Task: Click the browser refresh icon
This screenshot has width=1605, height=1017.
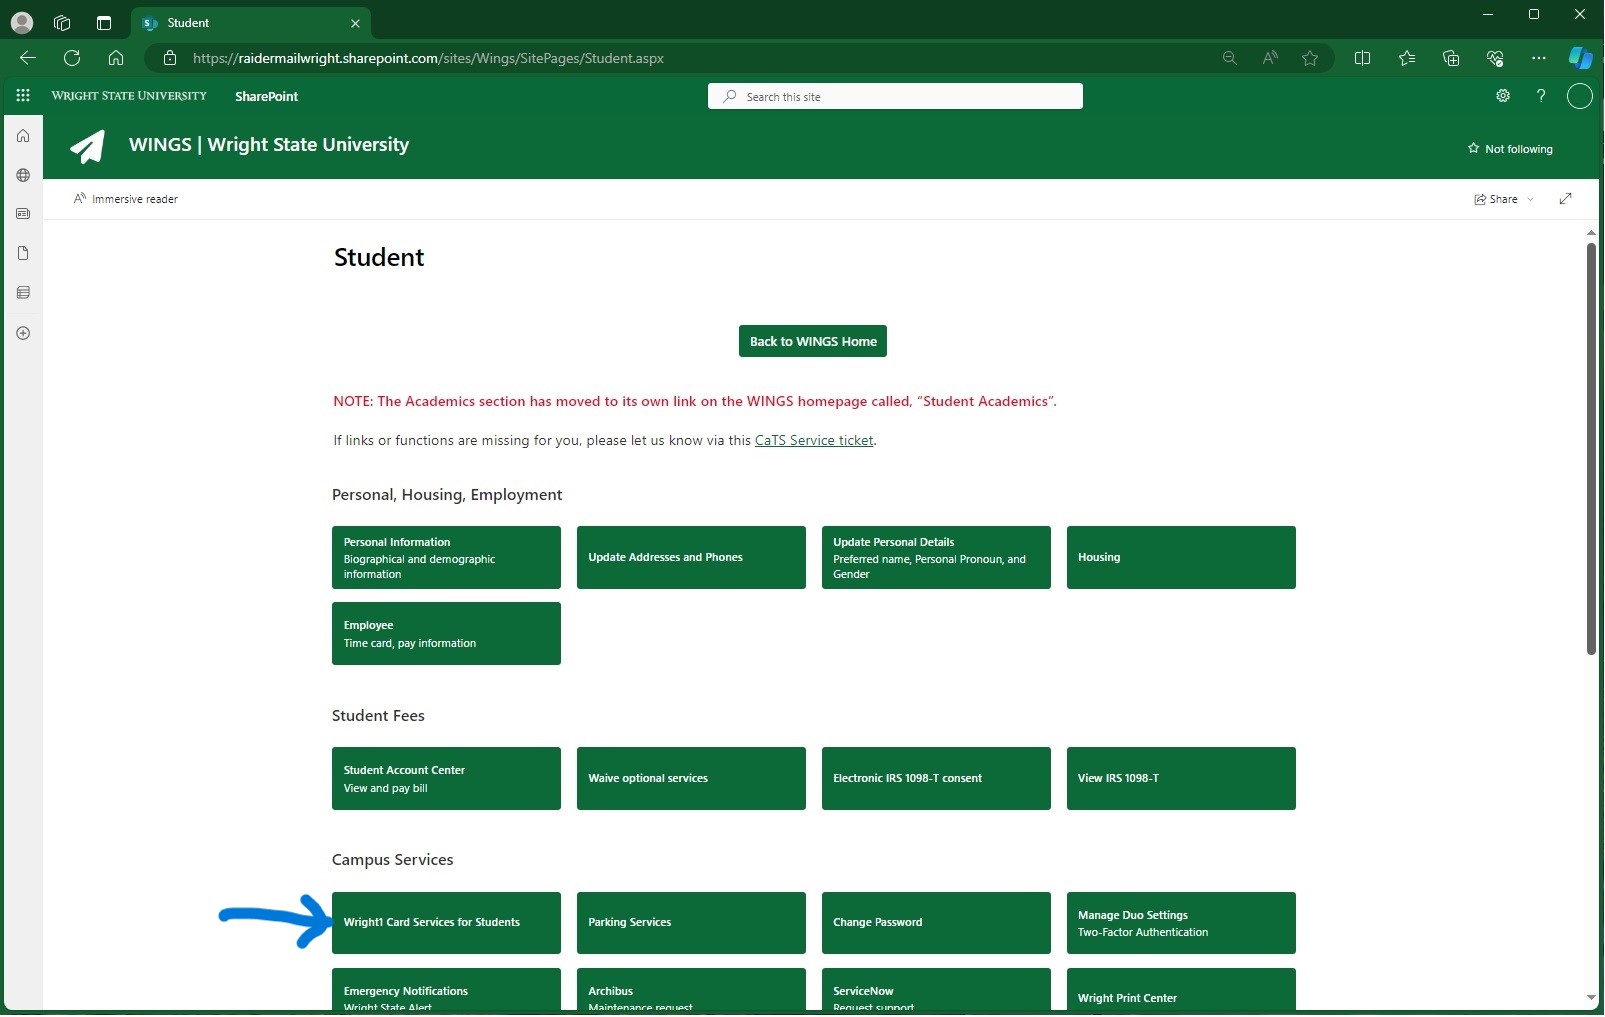Action: (x=72, y=58)
